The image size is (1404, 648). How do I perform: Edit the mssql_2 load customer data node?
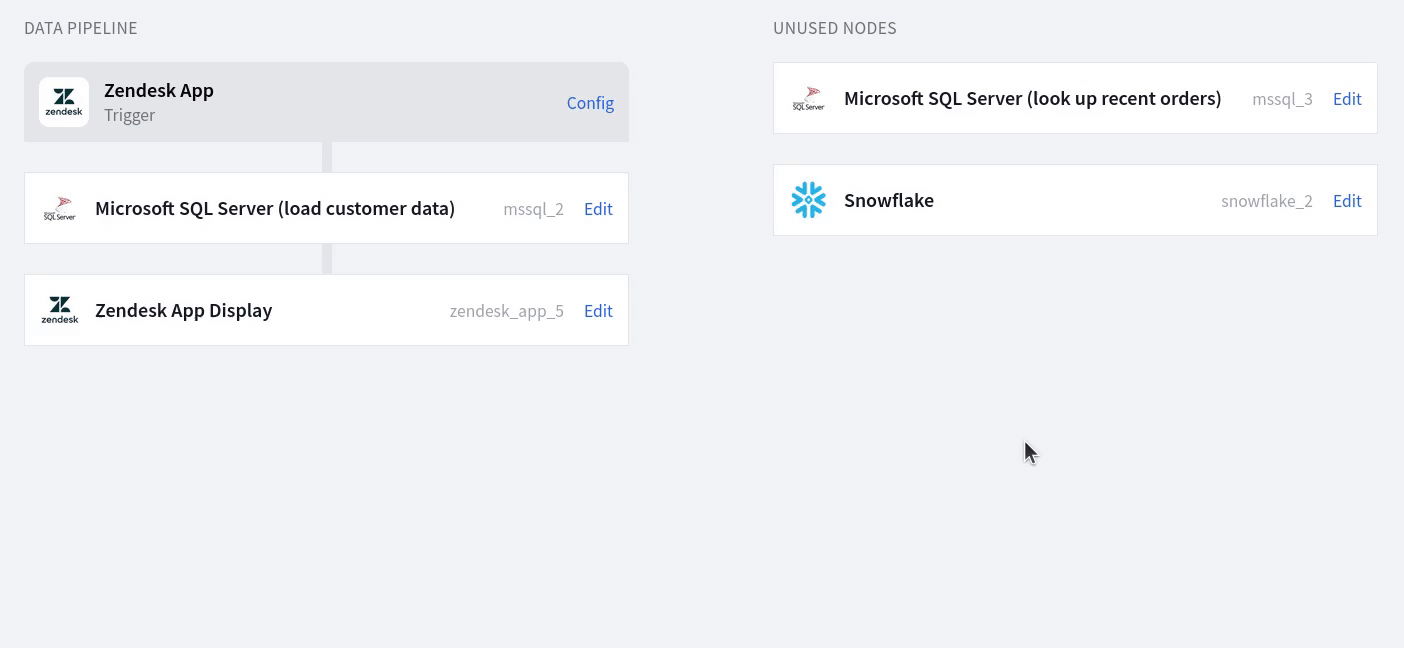coord(598,209)
